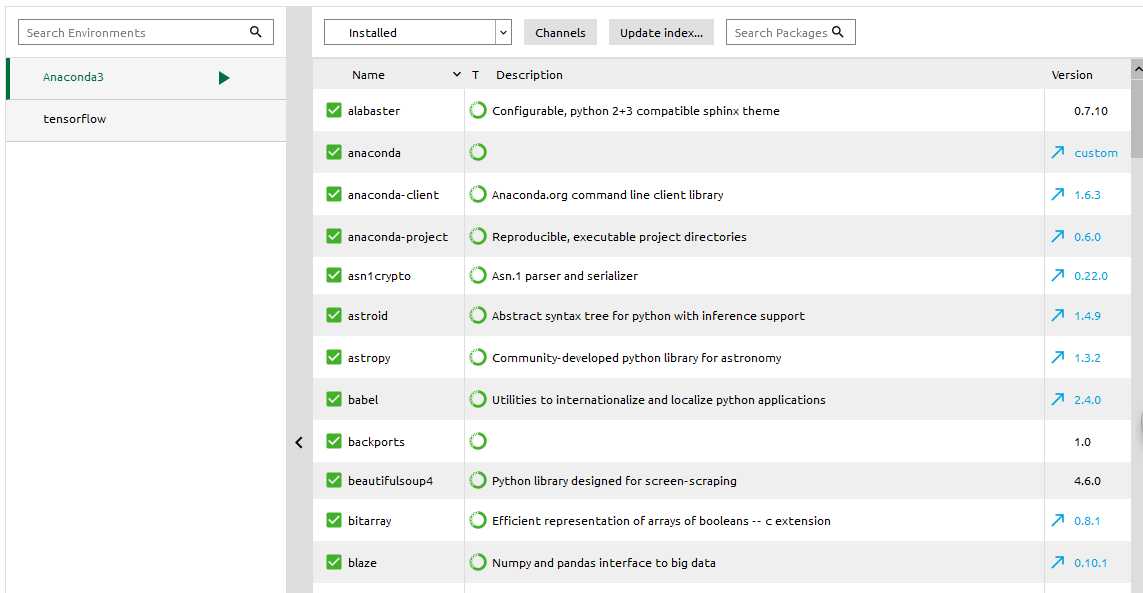
Task: Uncheck the beautifulsoup4 package checkbox
Action: [334, 480]
